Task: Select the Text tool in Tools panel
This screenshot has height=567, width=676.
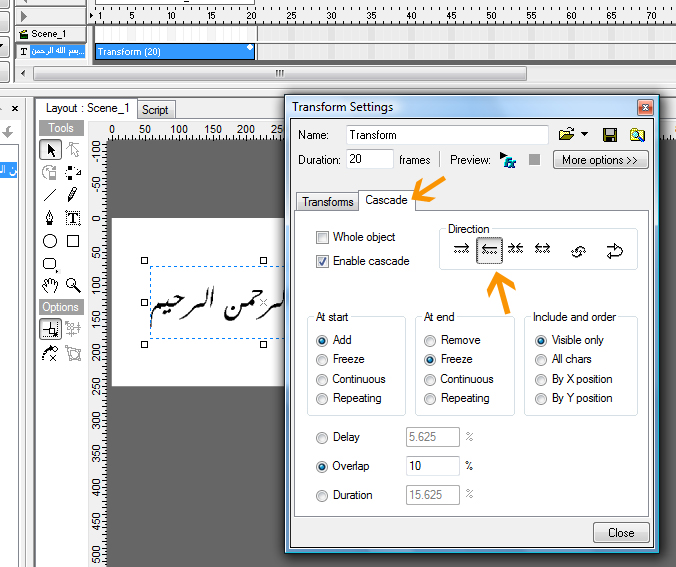Action: tap(73, 217)
